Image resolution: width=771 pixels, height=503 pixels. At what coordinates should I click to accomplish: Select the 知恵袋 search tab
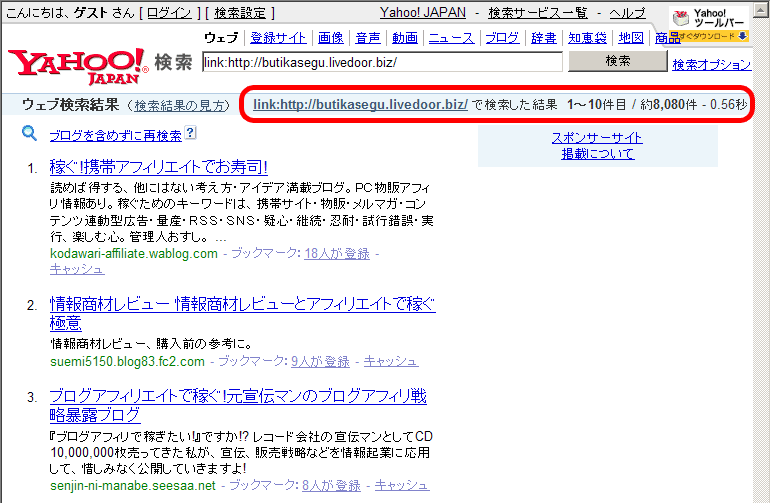(x=587, y=38)
